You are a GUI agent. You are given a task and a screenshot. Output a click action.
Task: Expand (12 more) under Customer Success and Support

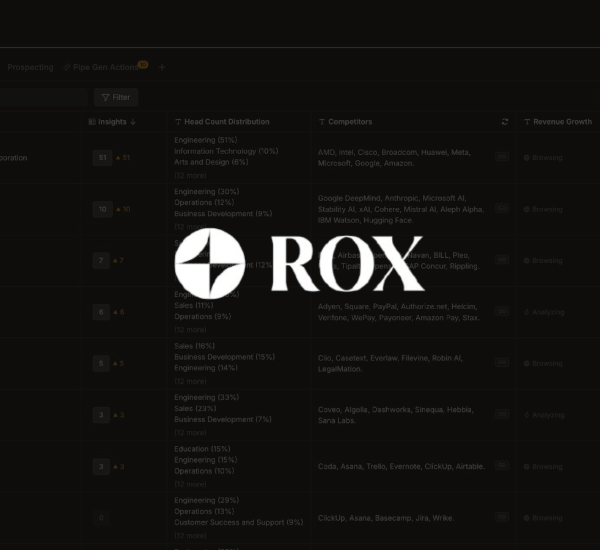pyautogui.click(x=190, y=536)
